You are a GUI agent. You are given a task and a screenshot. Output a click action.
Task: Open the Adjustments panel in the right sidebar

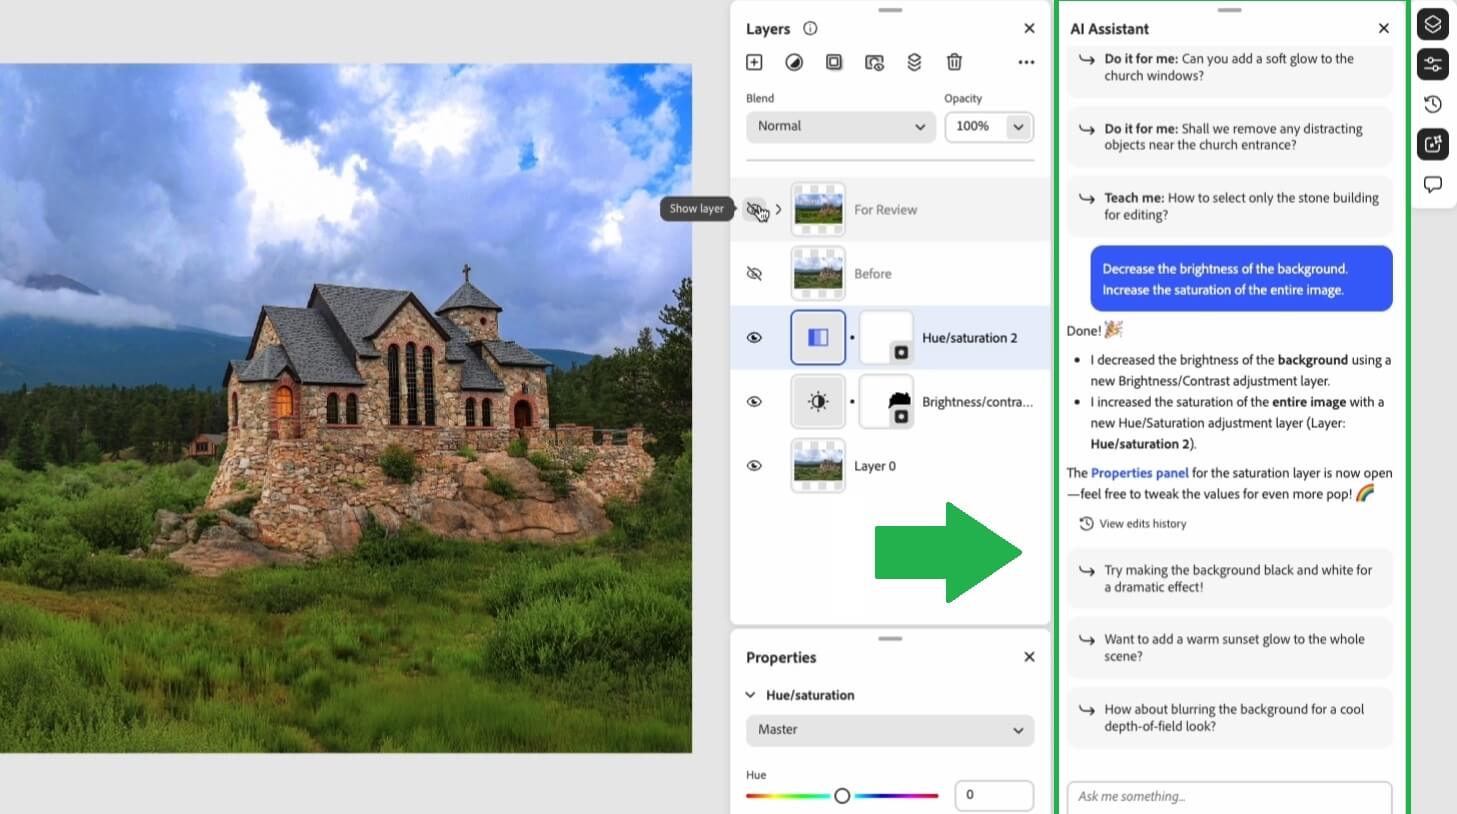(1433, 64)
